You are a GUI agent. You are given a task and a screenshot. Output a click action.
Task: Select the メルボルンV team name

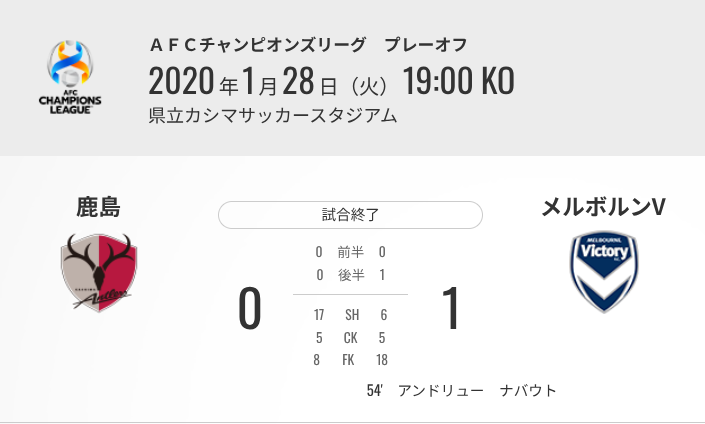[x=603, y=207]
